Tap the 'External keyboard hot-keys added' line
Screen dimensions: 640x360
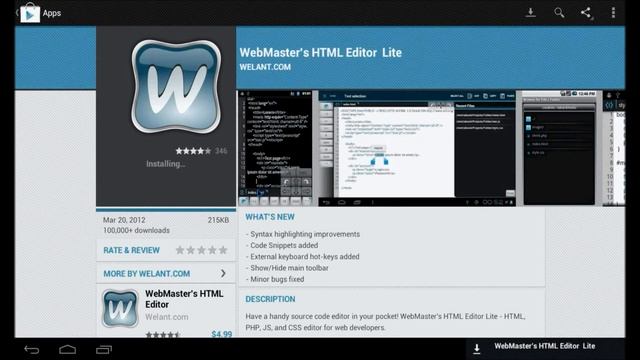[x=302, y=257]
